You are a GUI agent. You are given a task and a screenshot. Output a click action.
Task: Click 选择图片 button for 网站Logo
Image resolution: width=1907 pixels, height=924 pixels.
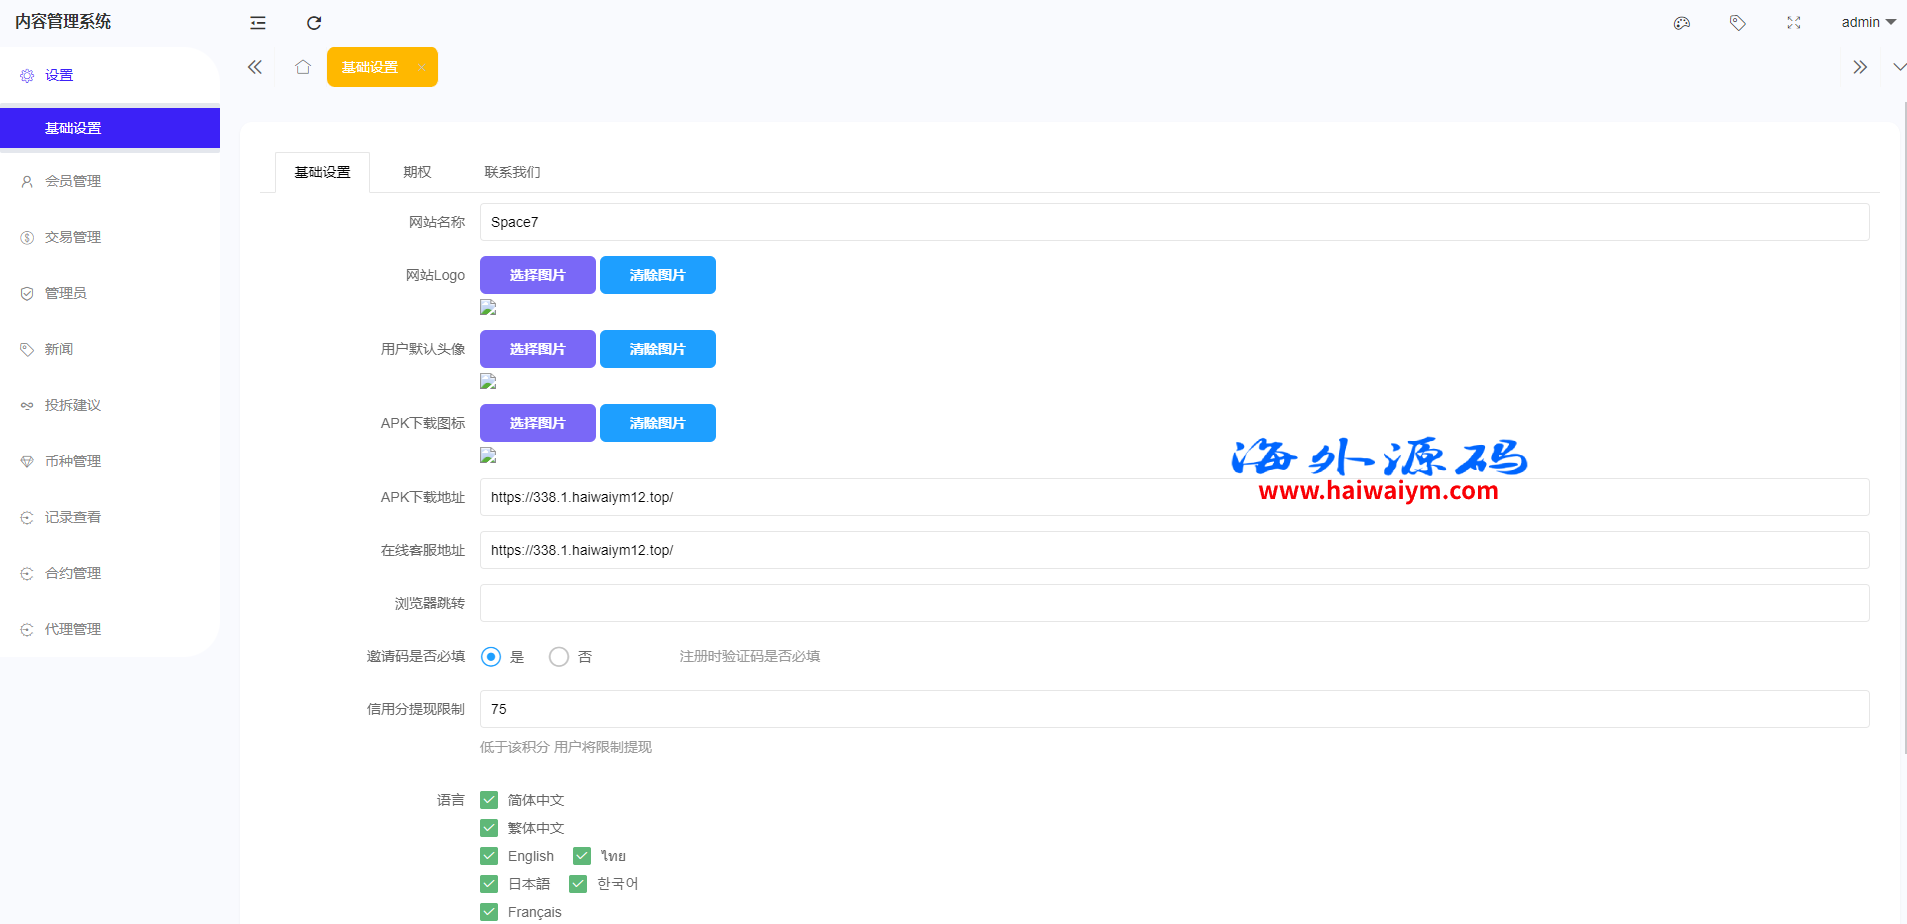538,275
